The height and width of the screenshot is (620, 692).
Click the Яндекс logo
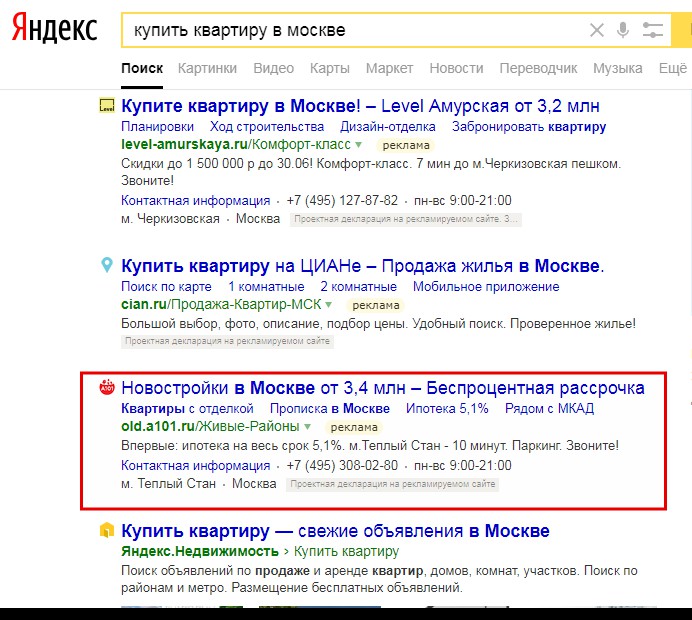click(54, 28)
